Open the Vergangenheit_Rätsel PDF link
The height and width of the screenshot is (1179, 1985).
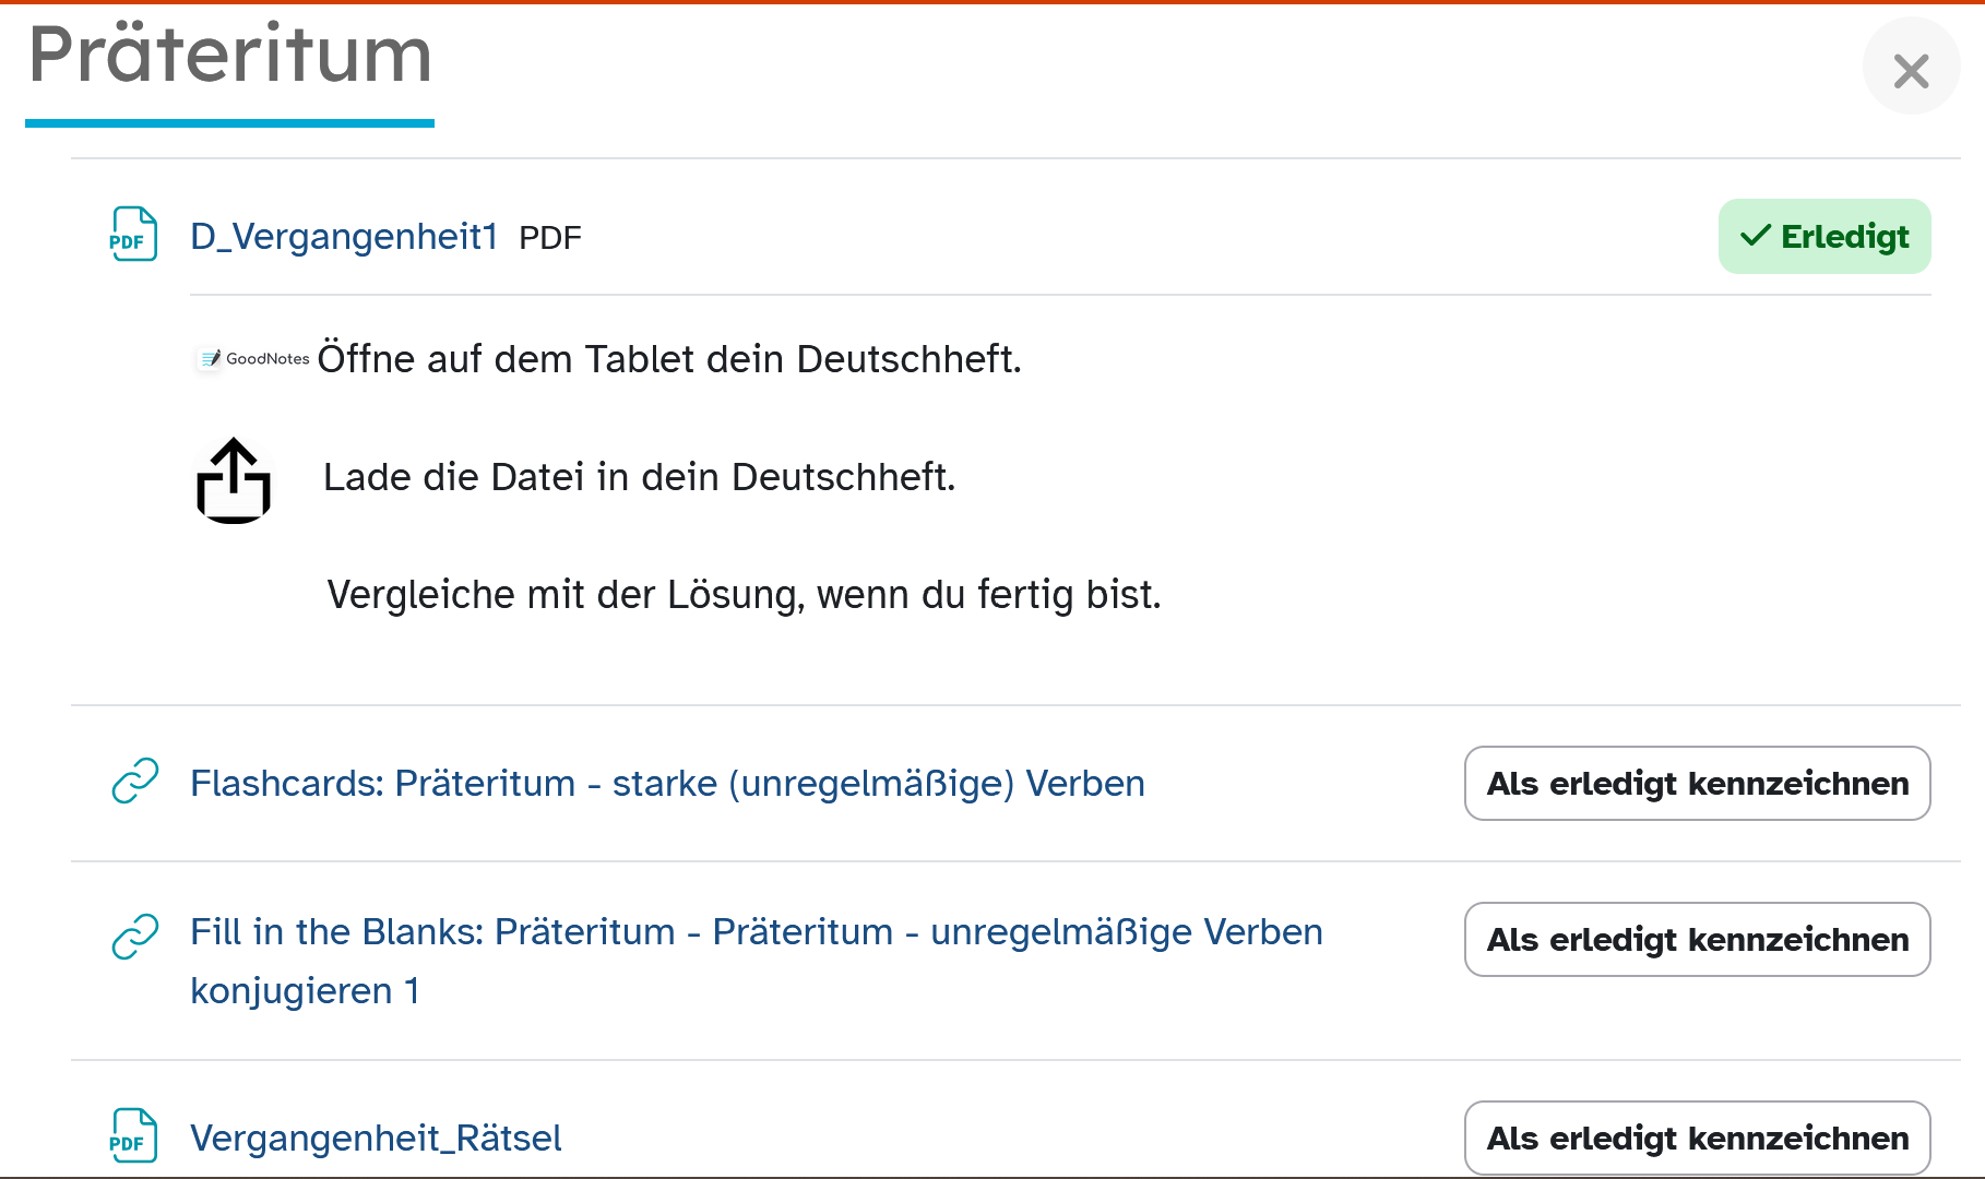pos(376,1138)
